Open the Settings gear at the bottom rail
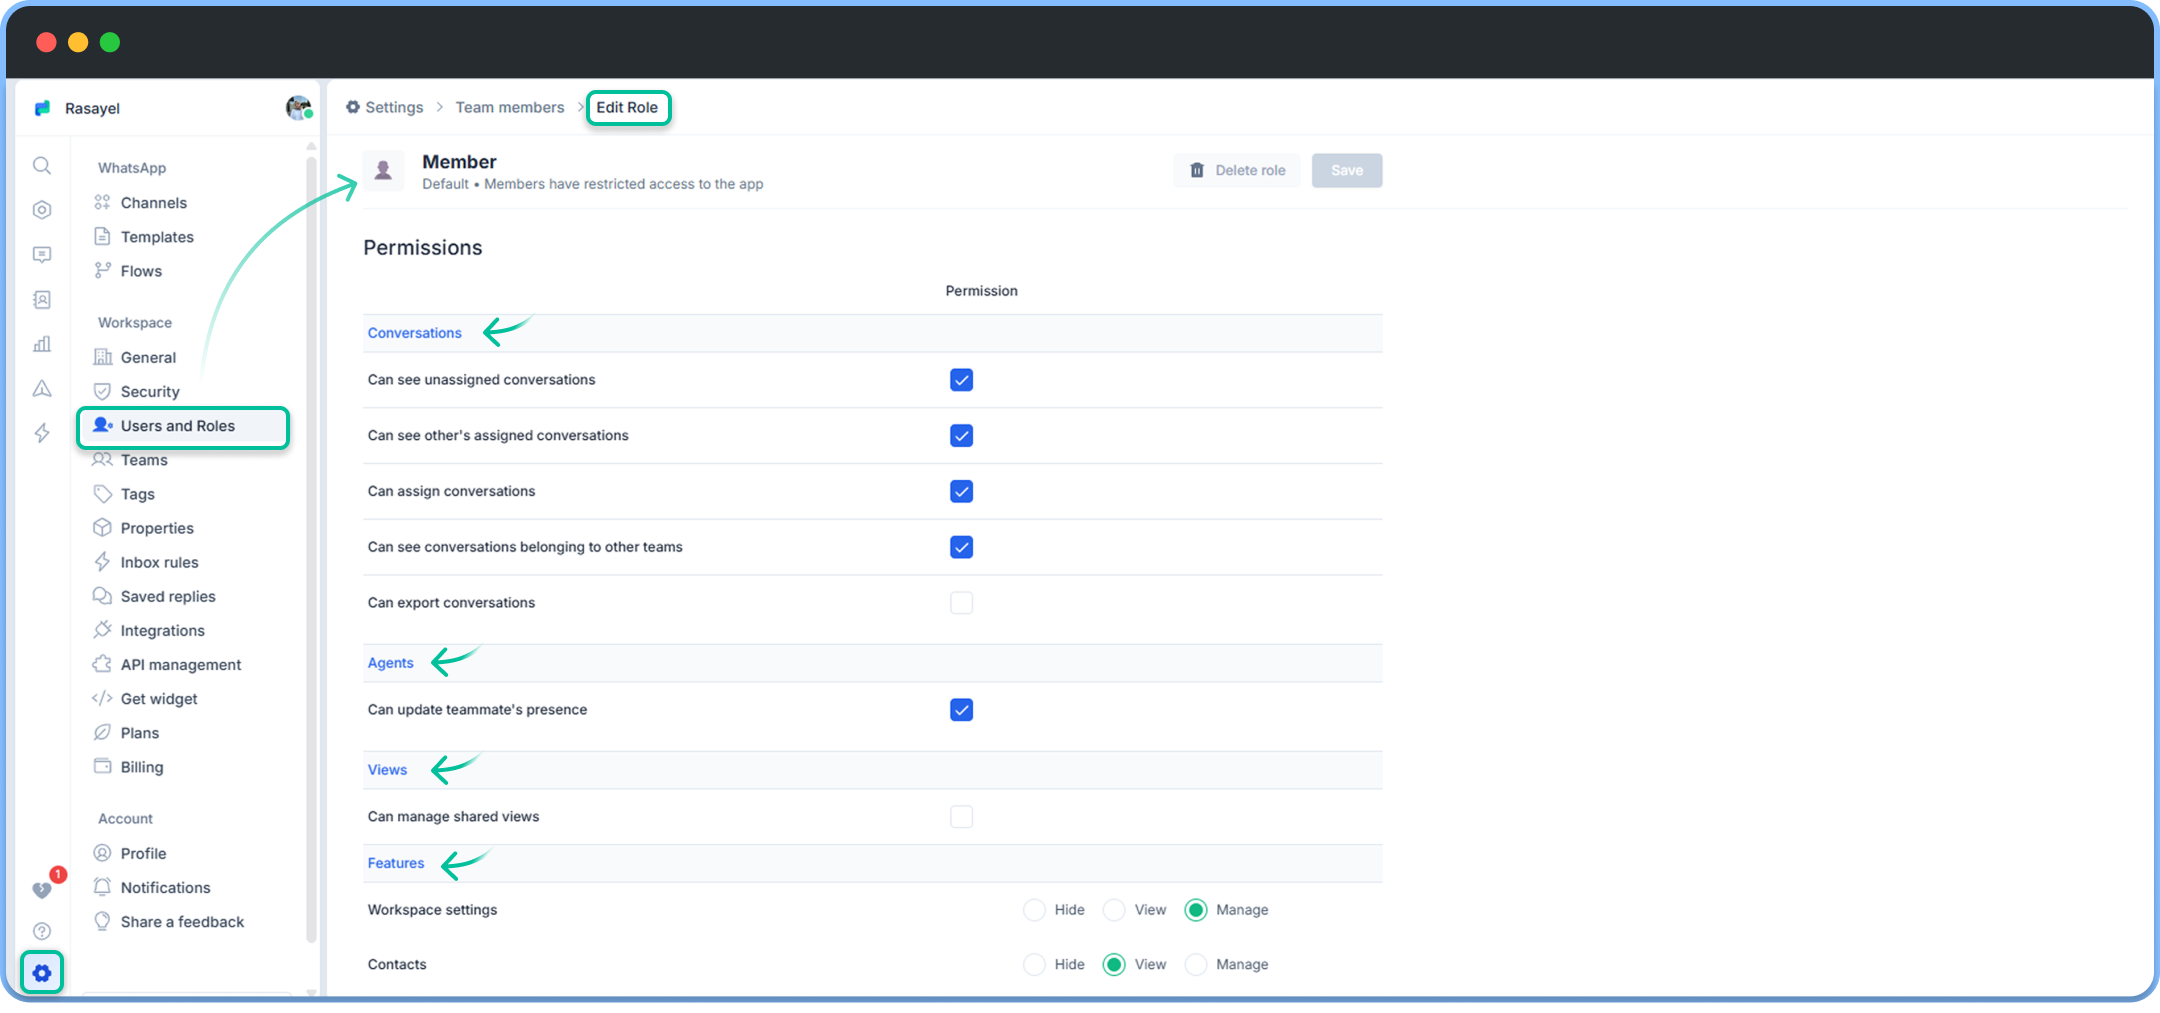Screen dimensions: 2160x1013 (42, 972)
